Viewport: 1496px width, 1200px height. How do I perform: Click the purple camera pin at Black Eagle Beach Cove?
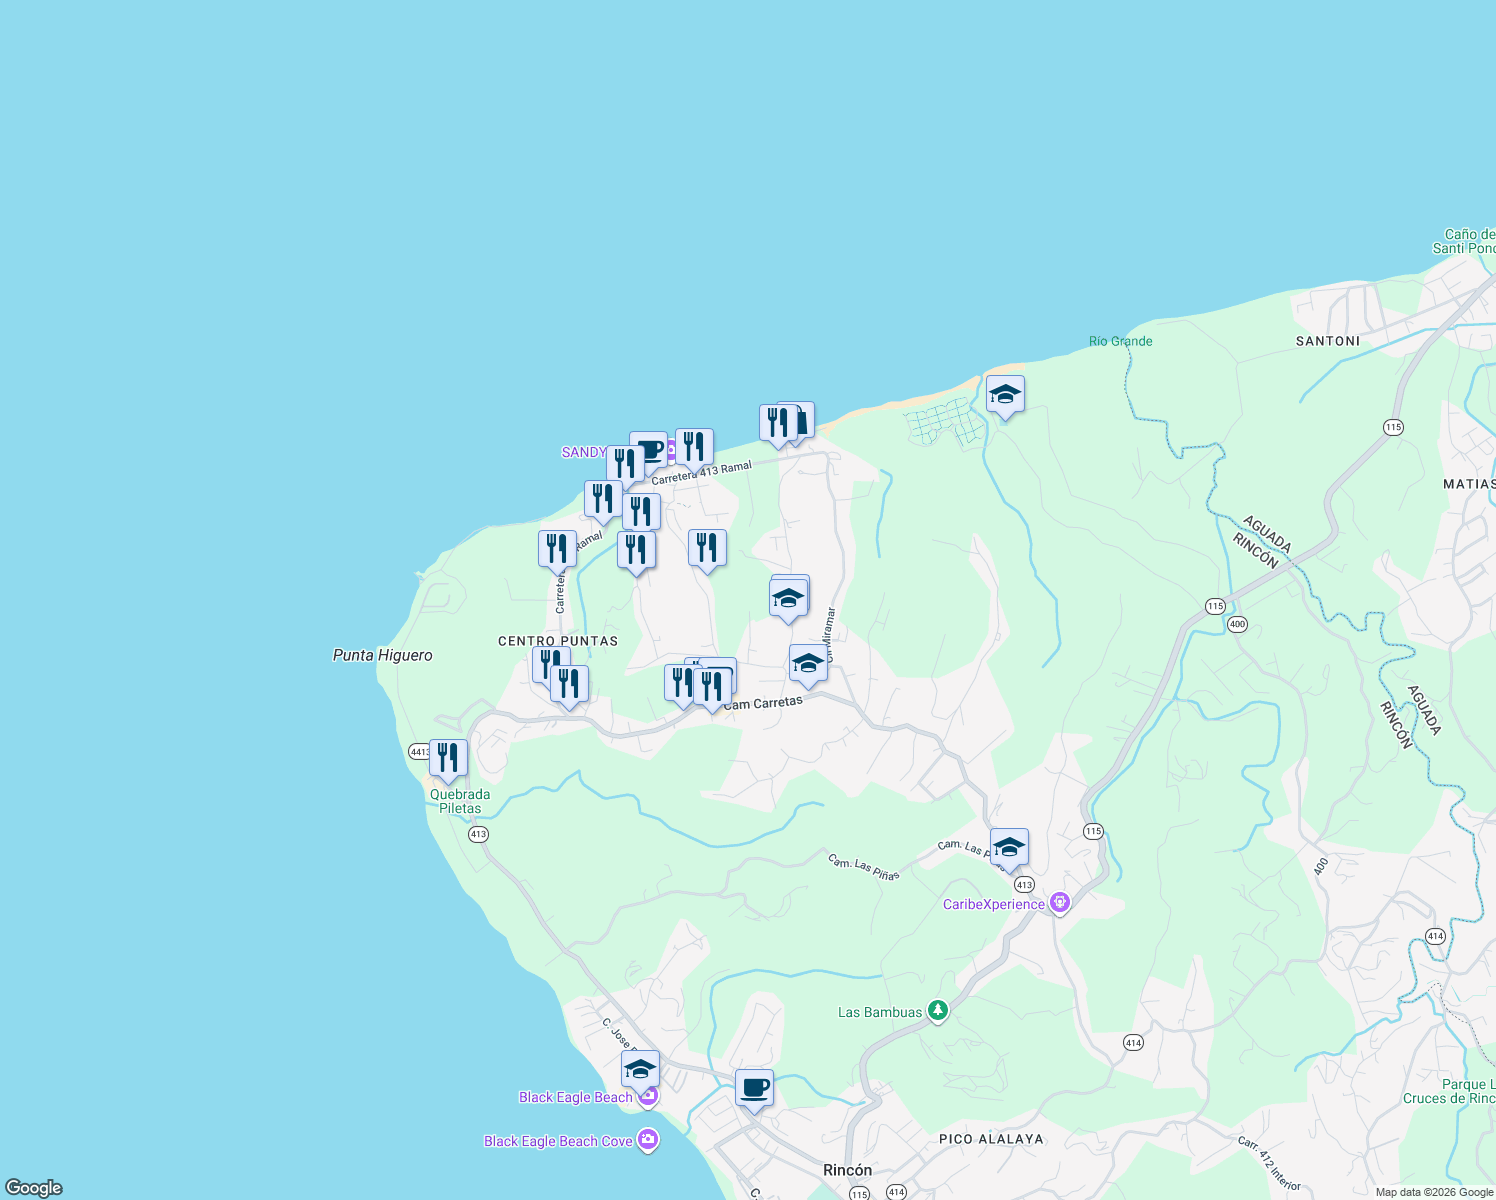pyautogui.click(x=648, y=1139)
